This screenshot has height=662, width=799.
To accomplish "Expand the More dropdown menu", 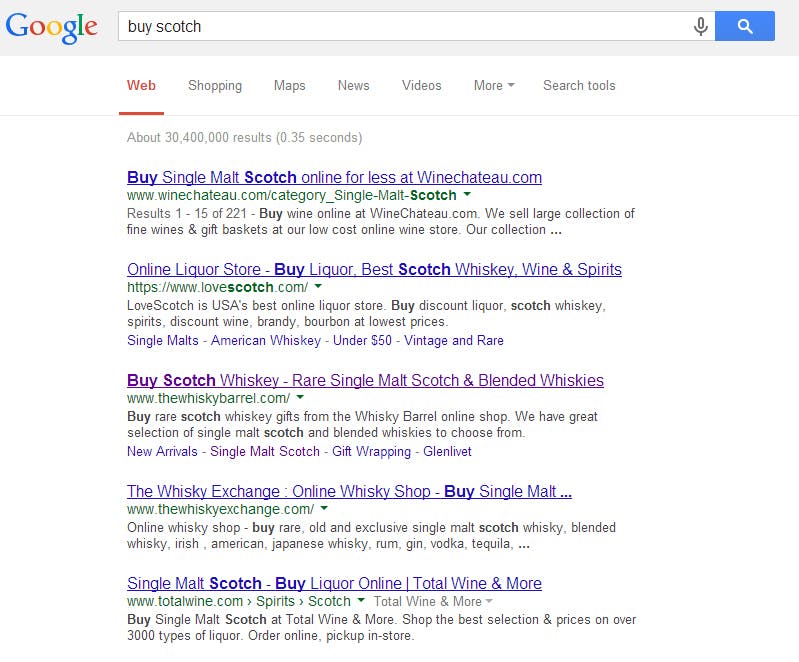I will (x=494, y=86).
